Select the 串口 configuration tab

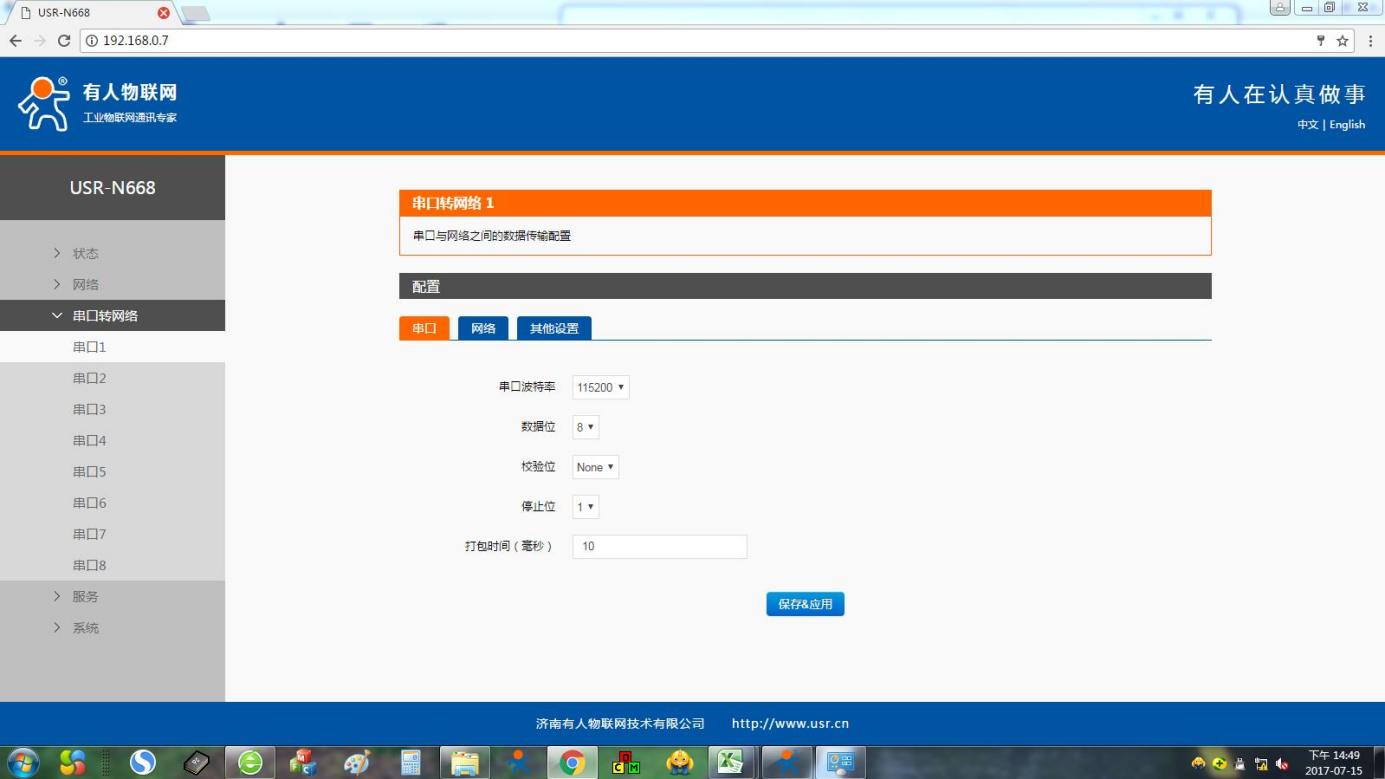pos(424,328)
